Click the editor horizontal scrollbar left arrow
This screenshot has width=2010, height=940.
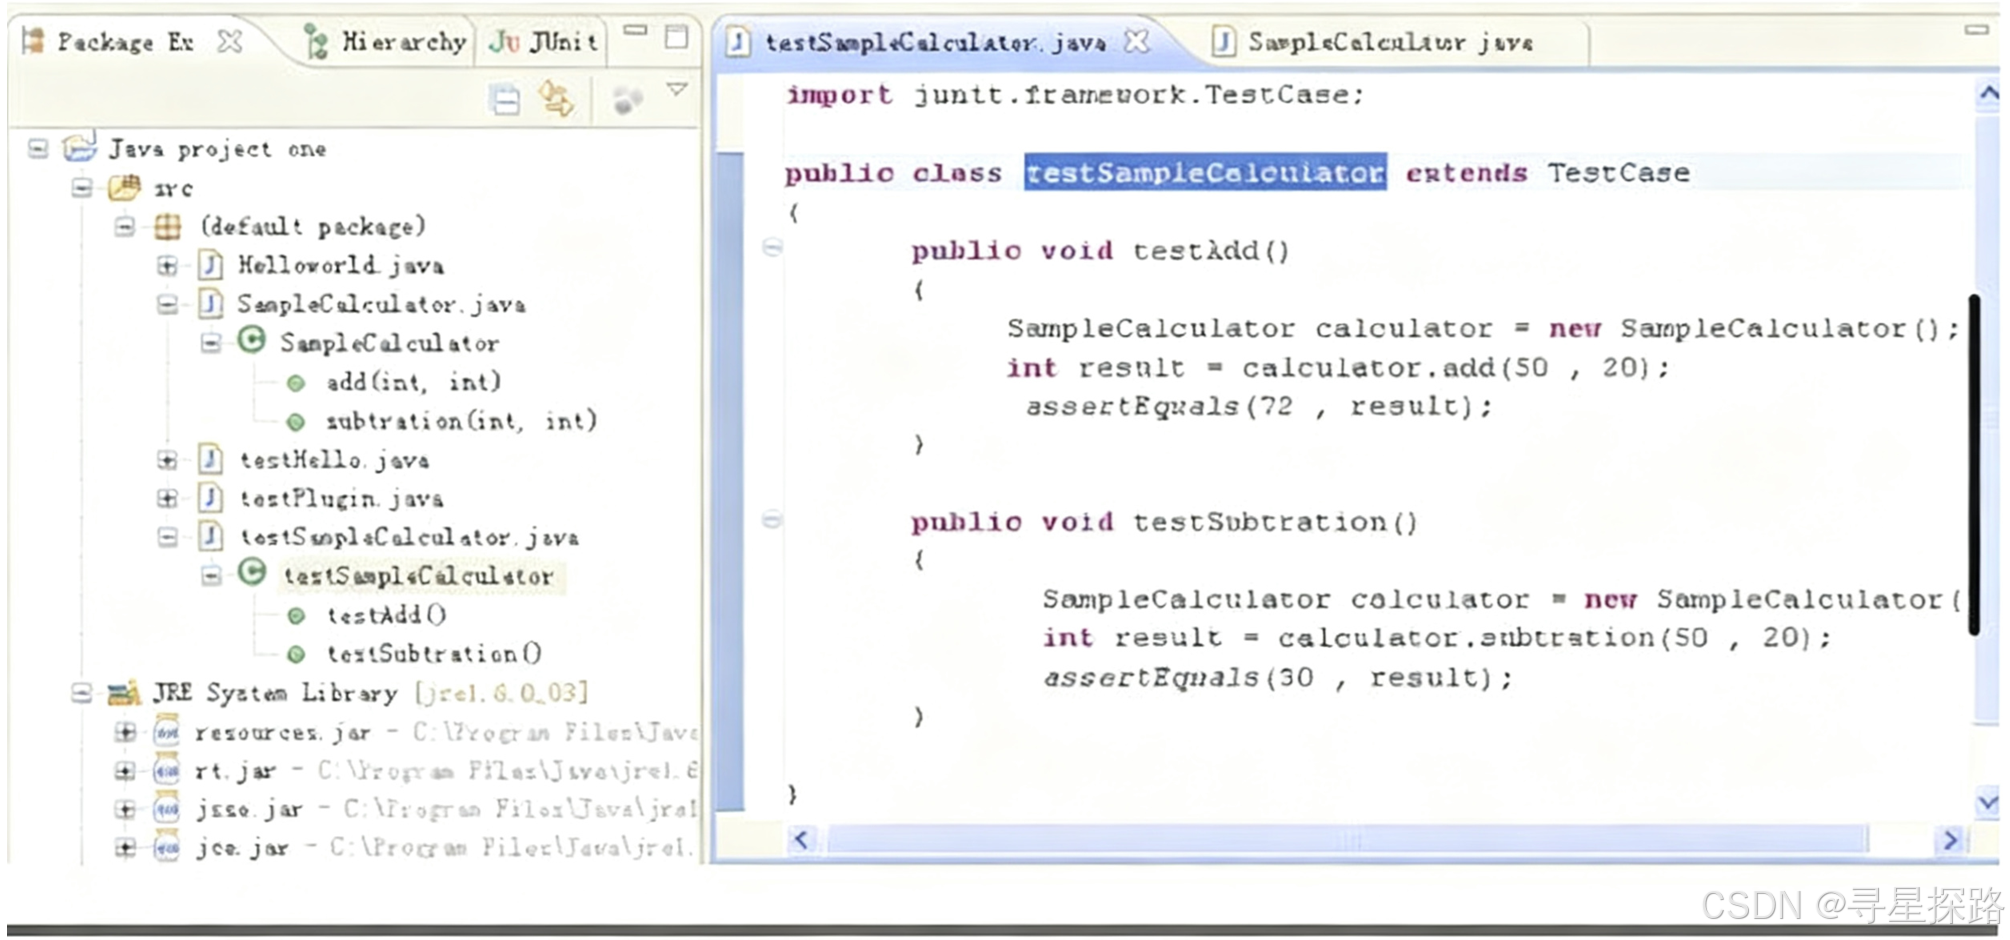pyautogui.click(x=801, y=840)
